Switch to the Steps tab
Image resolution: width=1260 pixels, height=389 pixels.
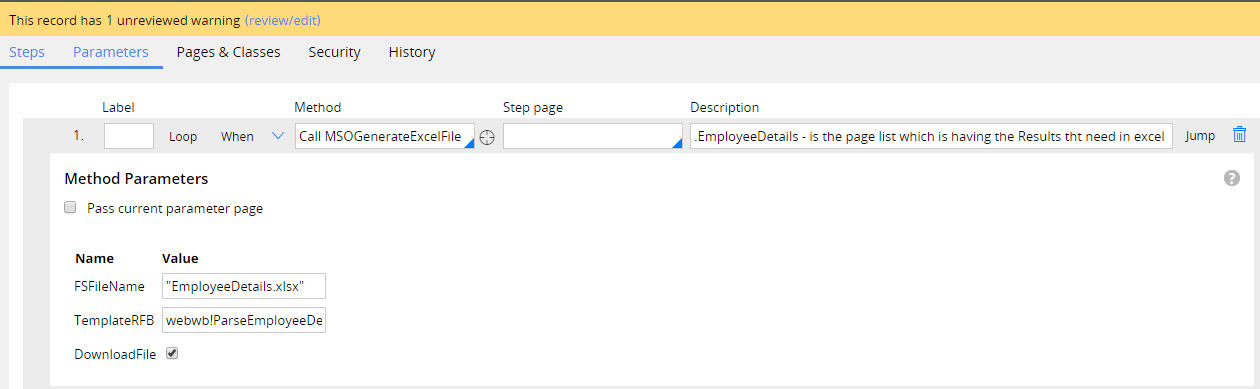(x=27, y=52)
